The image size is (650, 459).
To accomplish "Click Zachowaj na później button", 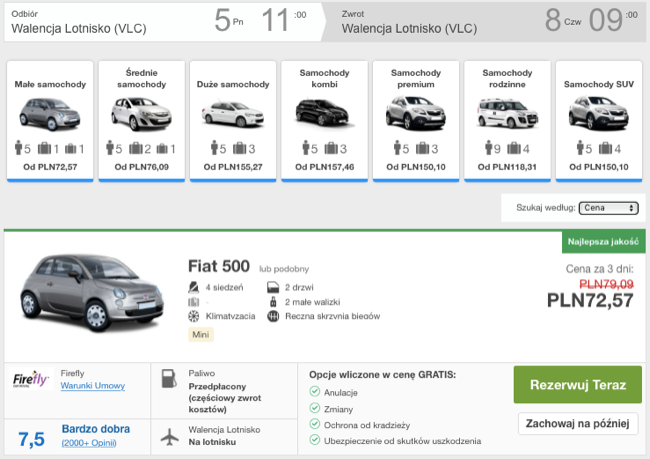I will (x=578, y=423).
